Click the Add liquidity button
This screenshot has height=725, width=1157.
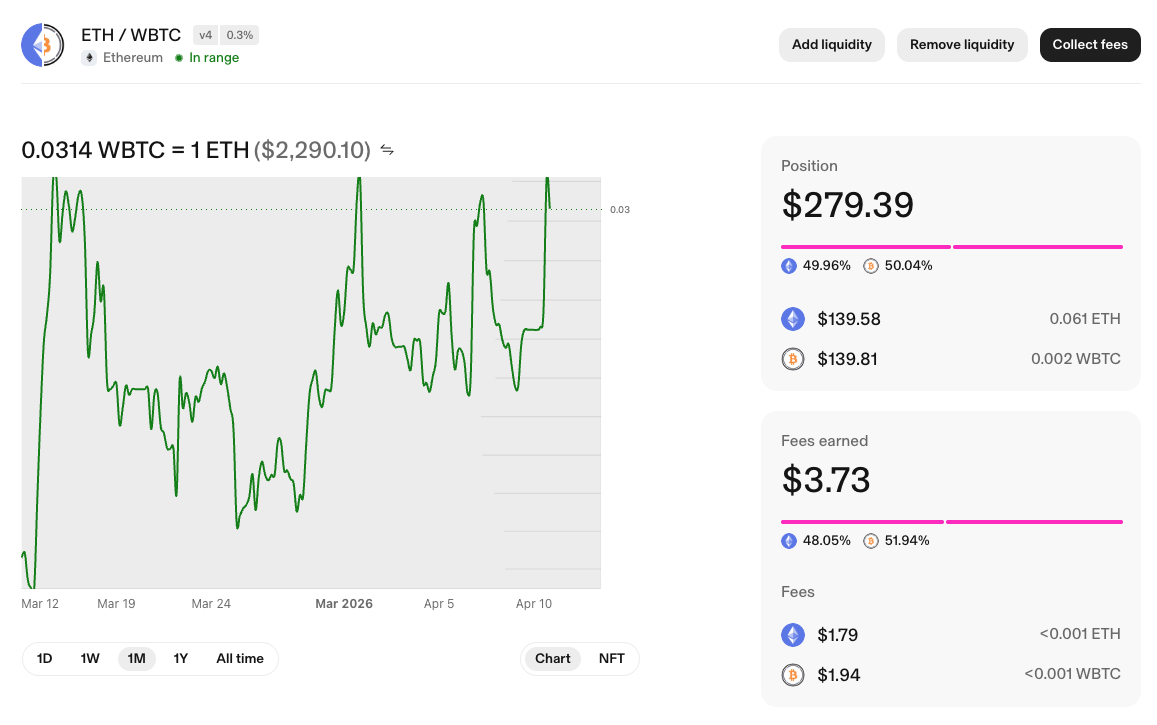tap(831, 45)
